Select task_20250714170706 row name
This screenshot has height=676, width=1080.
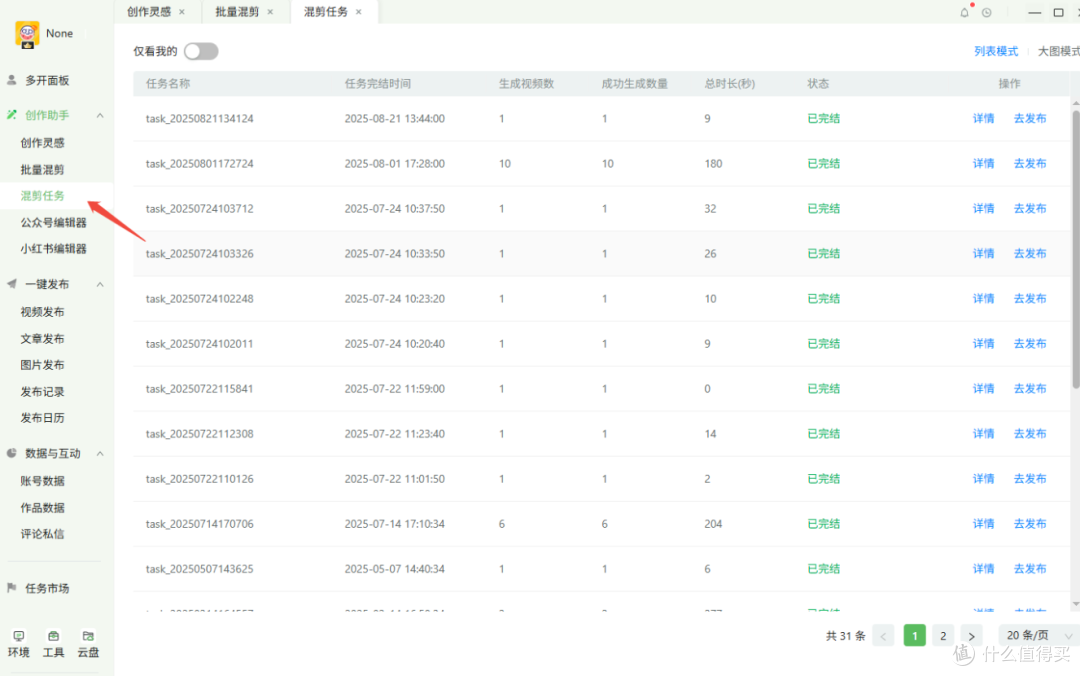click(x=200, y=524)
